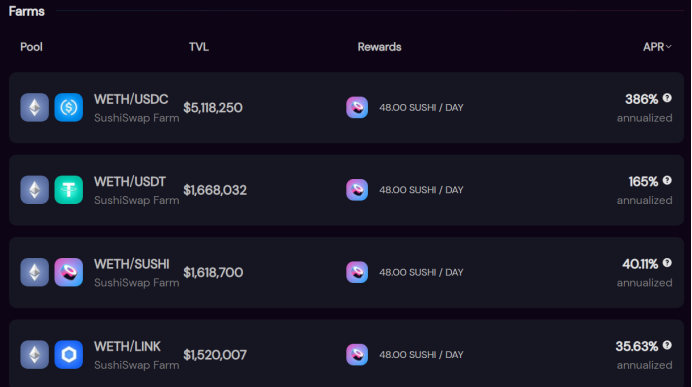
Task: Click the question mark next to 386% APR
Action: point(667,98)
